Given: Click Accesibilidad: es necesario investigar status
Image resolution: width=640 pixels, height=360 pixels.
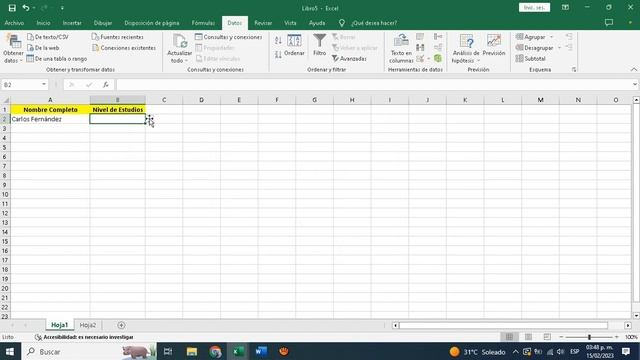Looking at the screenshot, I should click(84, 337).
